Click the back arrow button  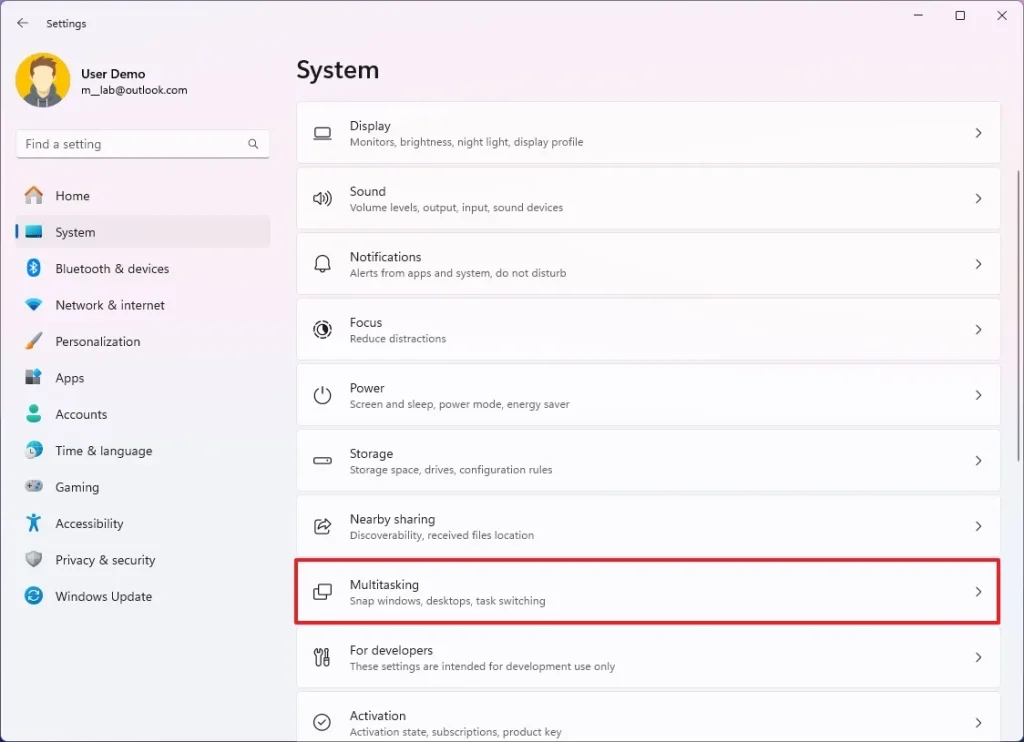point(22,23)
